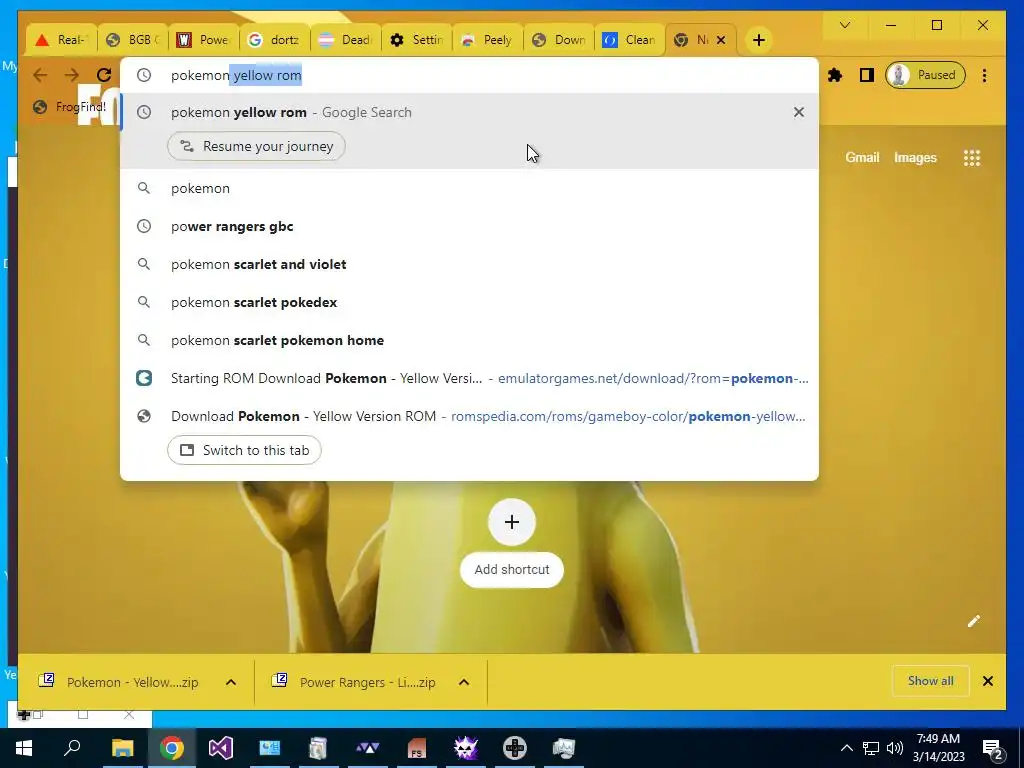This screenshot has width=1024, height=768.
Task: Switch to the Settings tab
Action: [417, 40]
